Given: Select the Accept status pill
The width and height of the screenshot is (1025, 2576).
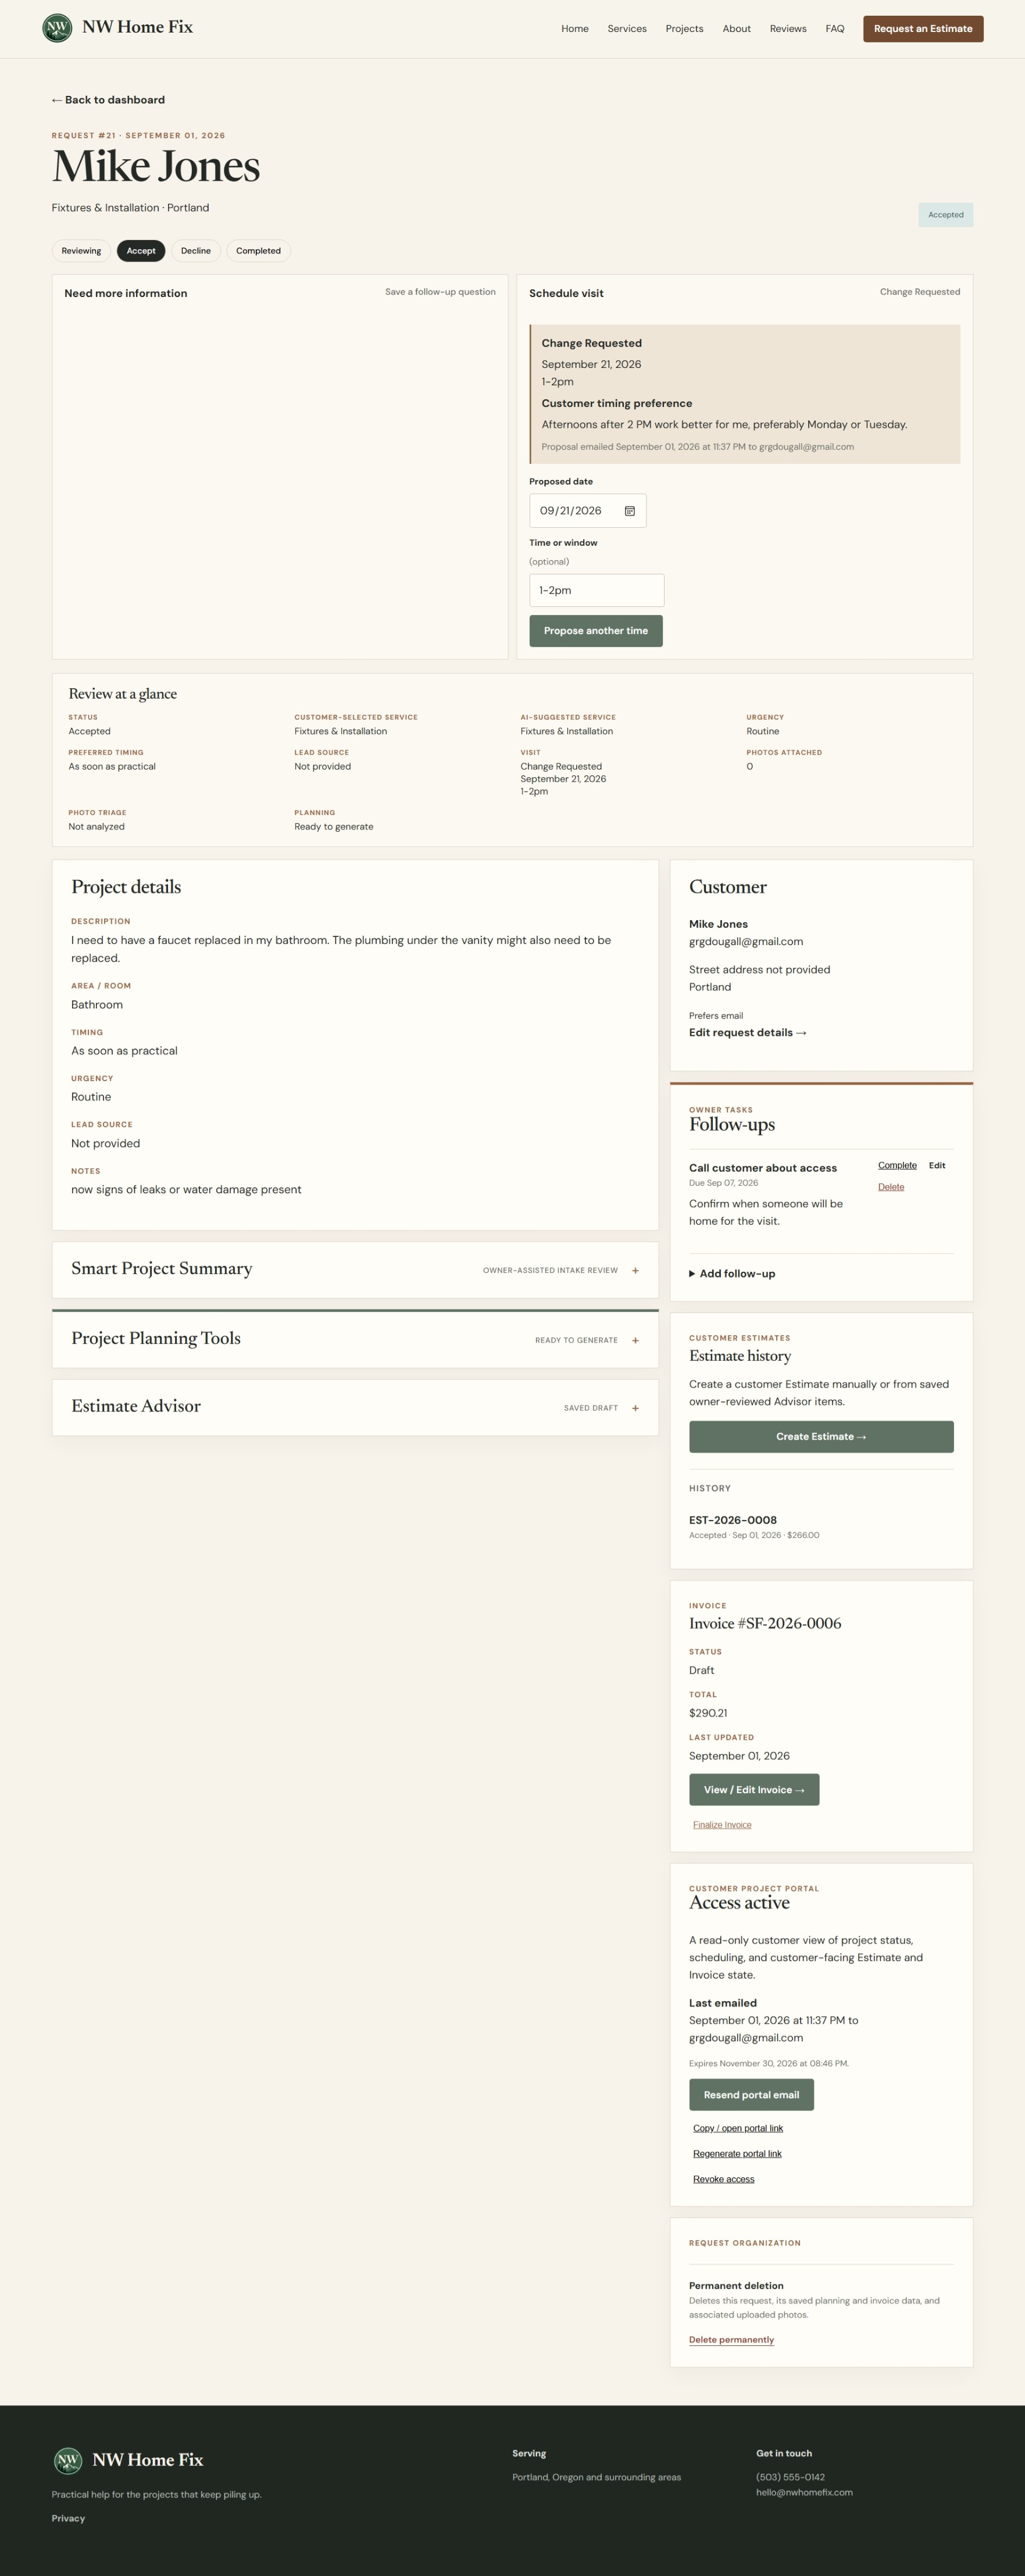Looking at the screenshot, I should pyautogui.click(x=141, y=251).
